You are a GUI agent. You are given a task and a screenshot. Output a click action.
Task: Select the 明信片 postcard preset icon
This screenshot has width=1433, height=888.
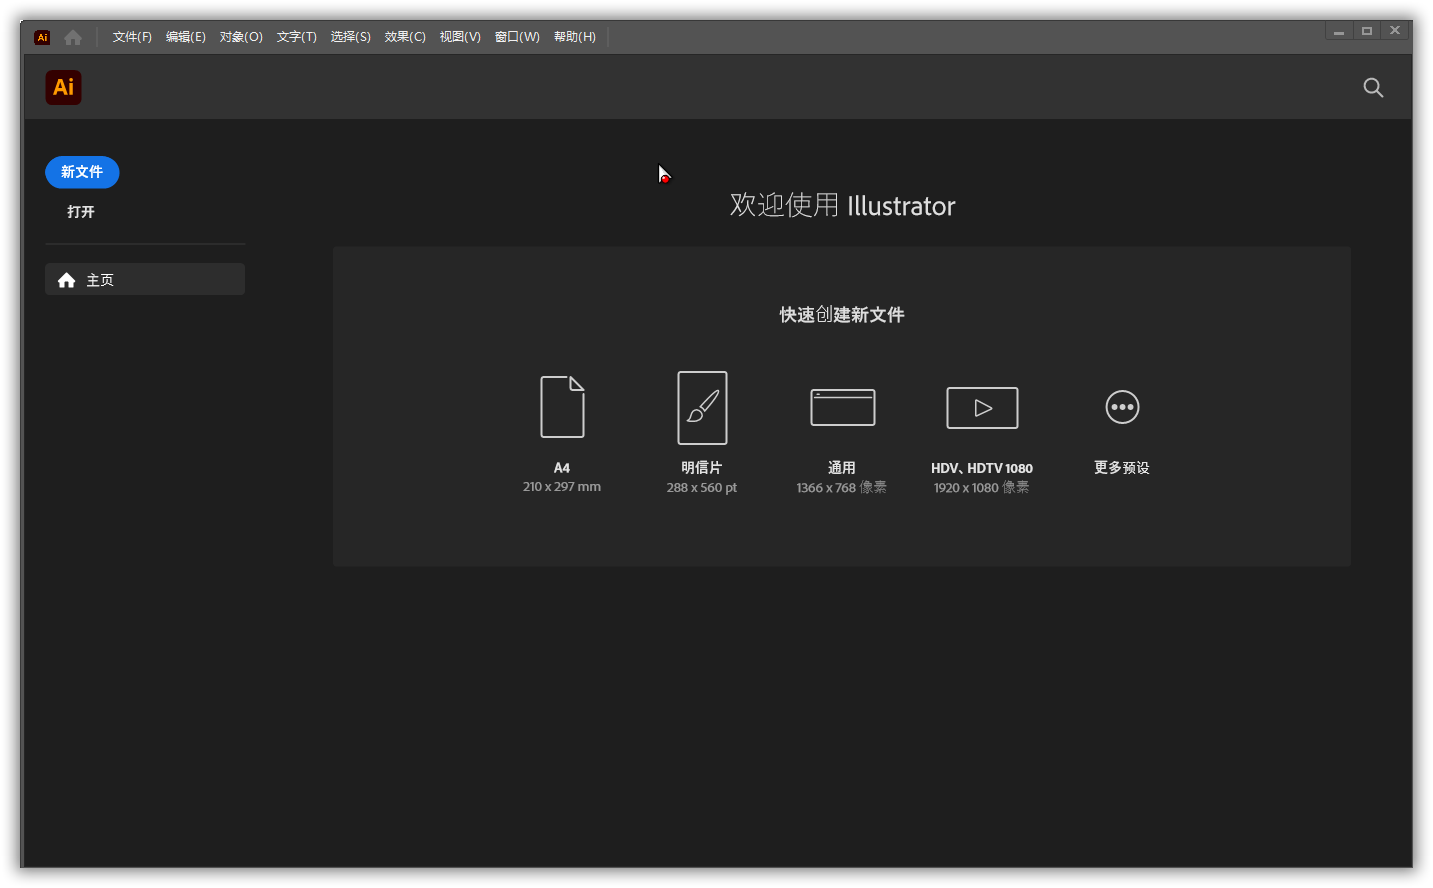click(x=702, y=408)
